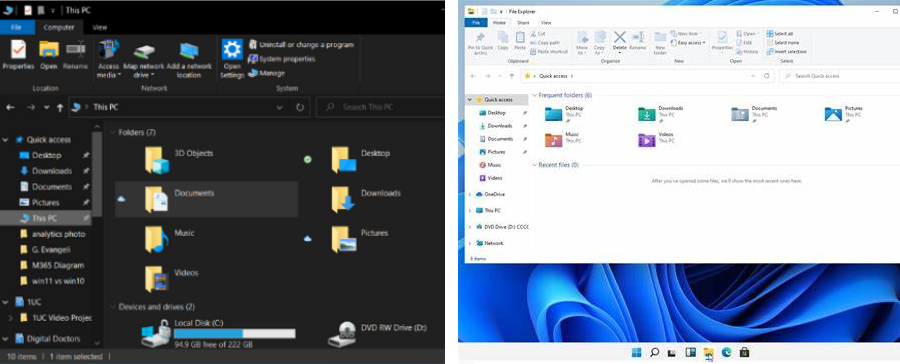Open dark window address bar history dropdown

point(279,107)
